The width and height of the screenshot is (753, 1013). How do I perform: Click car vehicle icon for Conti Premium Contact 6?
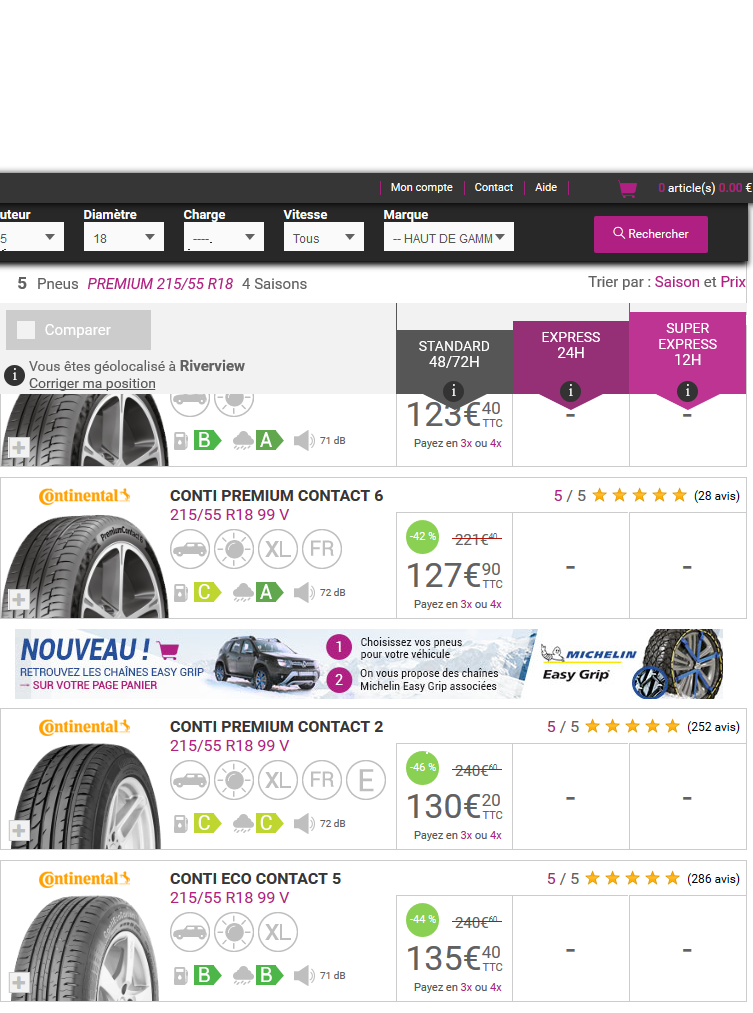point(190,549)
